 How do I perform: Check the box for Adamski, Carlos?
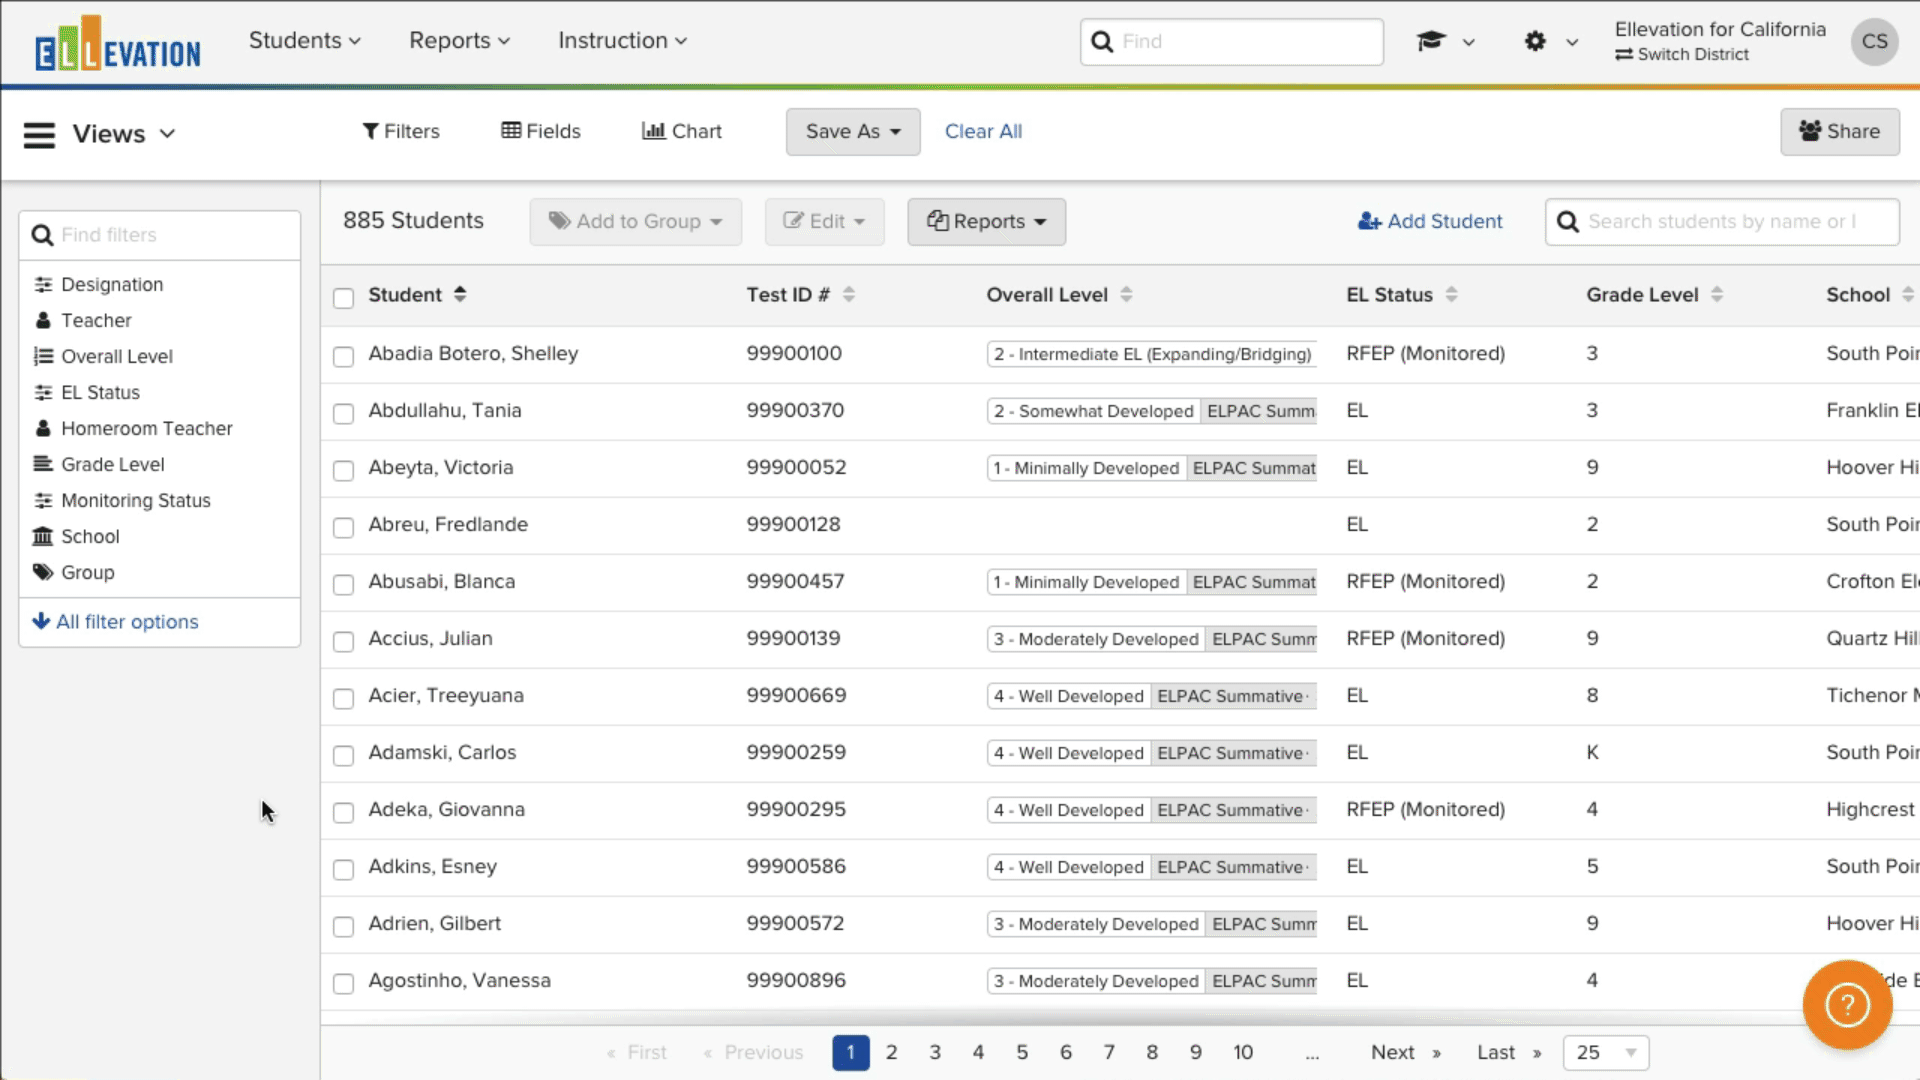[343, 756]
